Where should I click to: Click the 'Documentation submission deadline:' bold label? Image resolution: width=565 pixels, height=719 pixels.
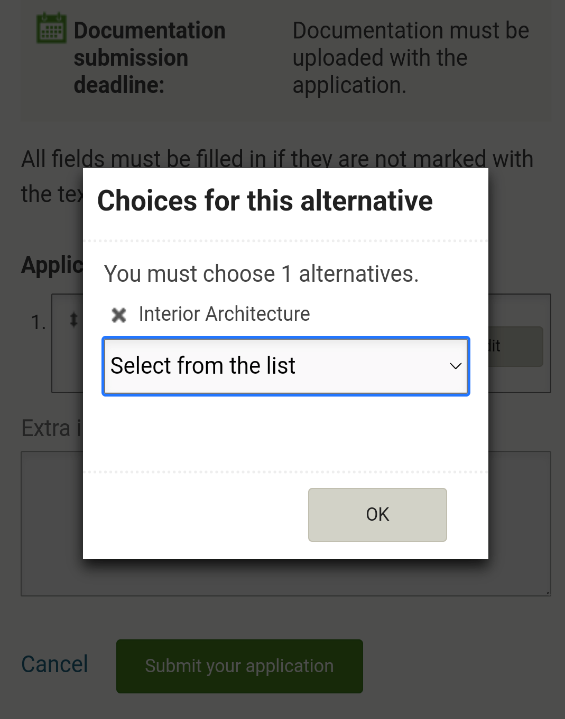point(150,58)
